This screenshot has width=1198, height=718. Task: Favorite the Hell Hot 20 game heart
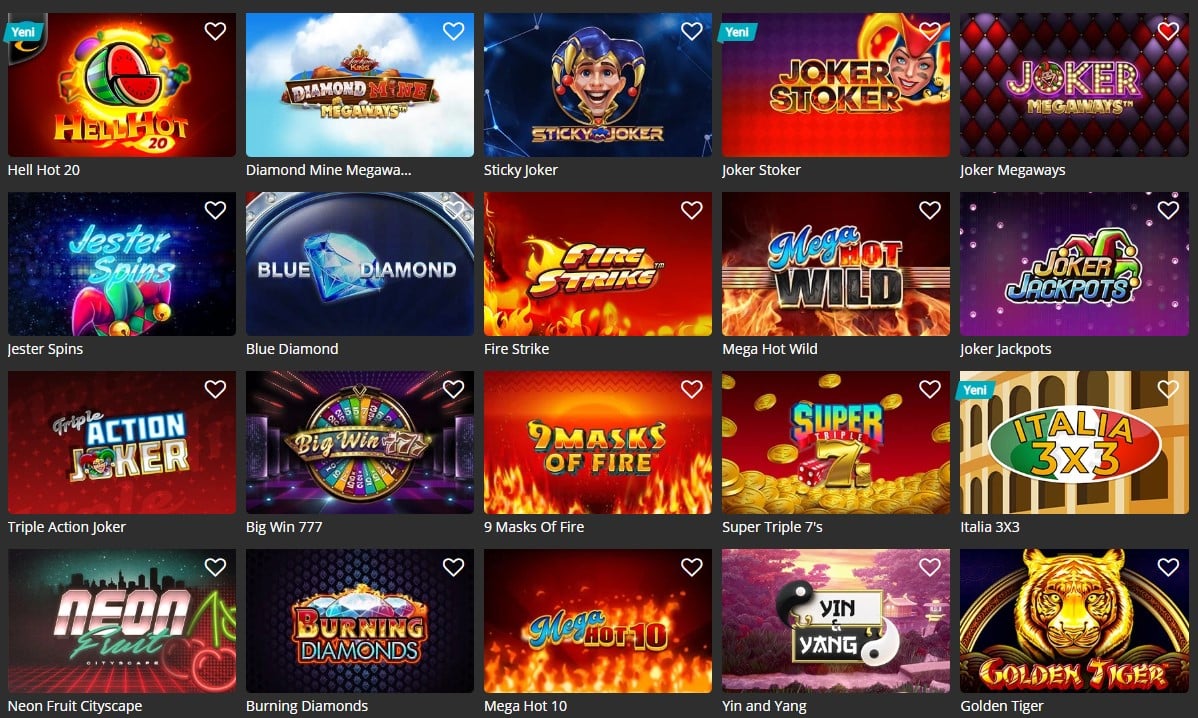pos(215,31)
